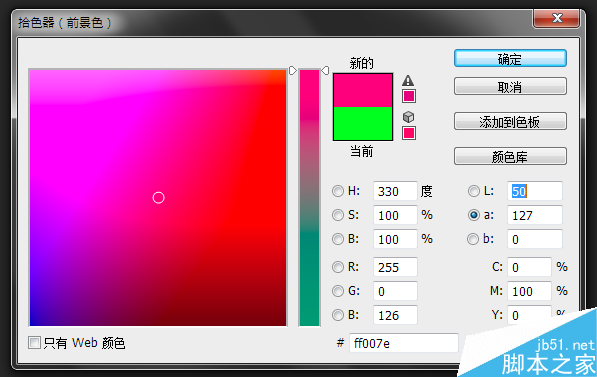Click the Lab b field showing 0
The height and width of the screenshot is (377, 597).
click(535, 239)
